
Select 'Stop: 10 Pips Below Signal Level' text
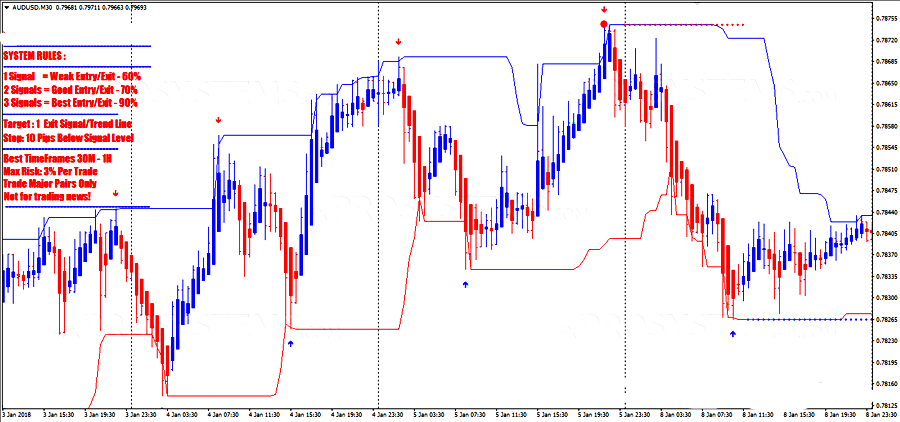[x=68, y=138]
